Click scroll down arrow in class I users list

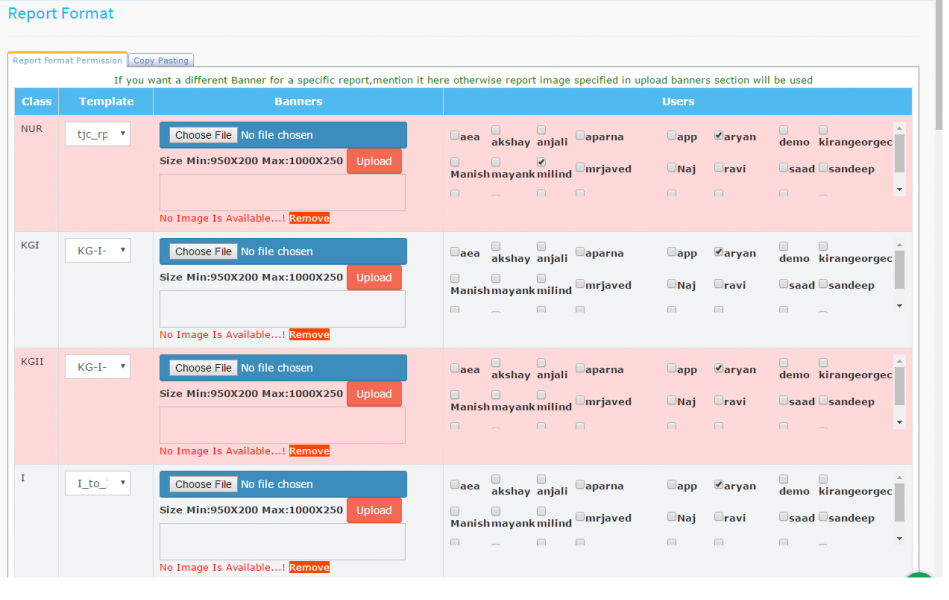click(x=899, y=538)
